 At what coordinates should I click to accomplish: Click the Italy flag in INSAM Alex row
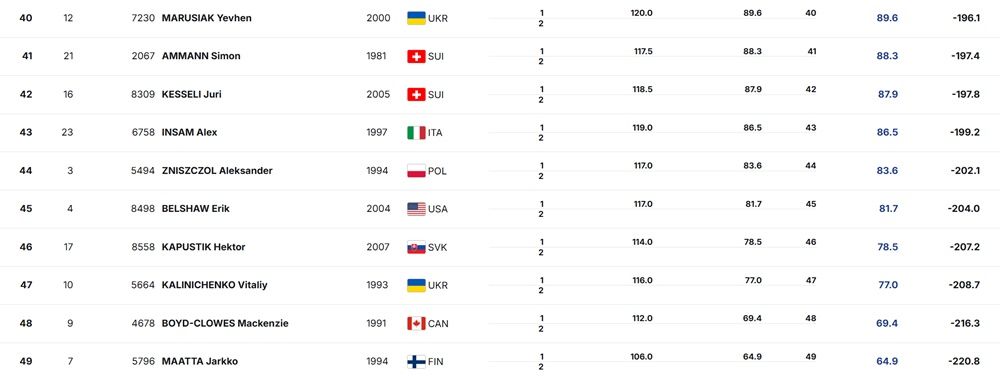[x=416, y=133]
